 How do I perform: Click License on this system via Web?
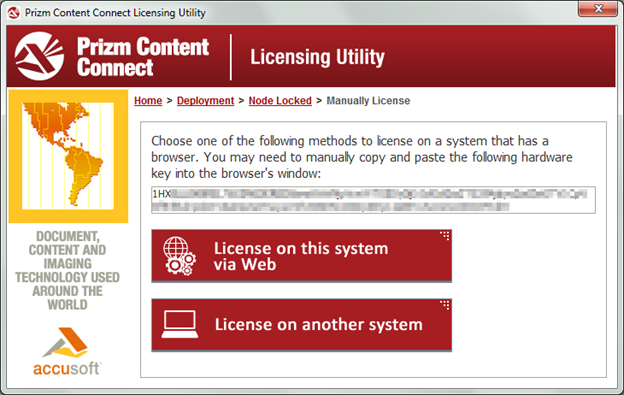point(302,256)
